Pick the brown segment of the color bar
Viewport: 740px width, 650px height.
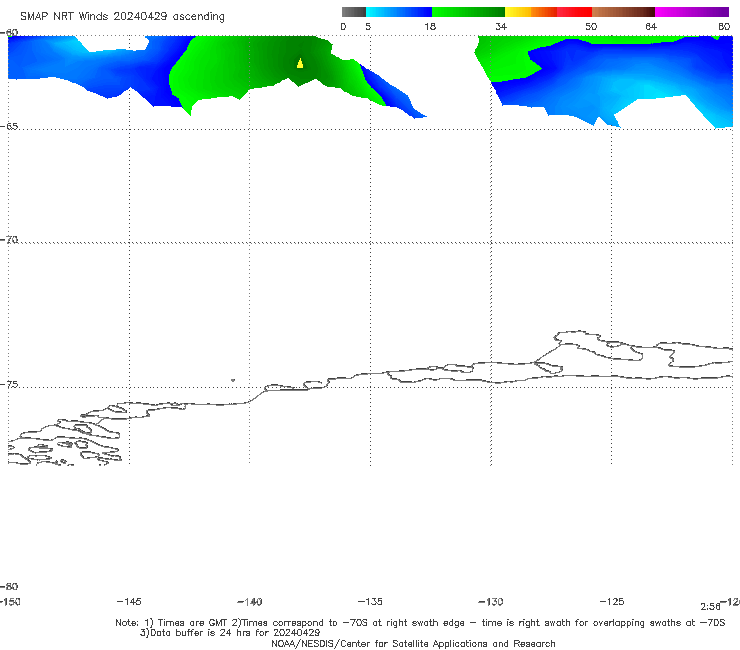coord(623,12)
